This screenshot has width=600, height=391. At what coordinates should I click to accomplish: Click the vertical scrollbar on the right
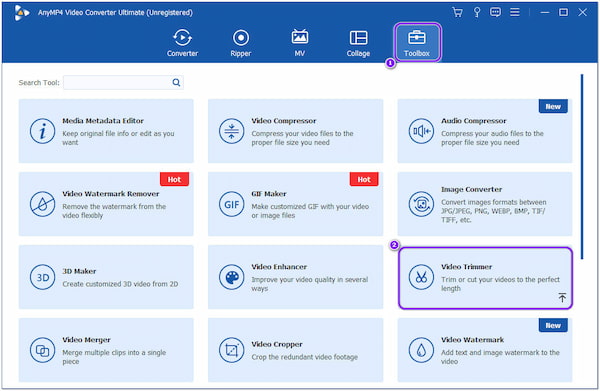582,167
